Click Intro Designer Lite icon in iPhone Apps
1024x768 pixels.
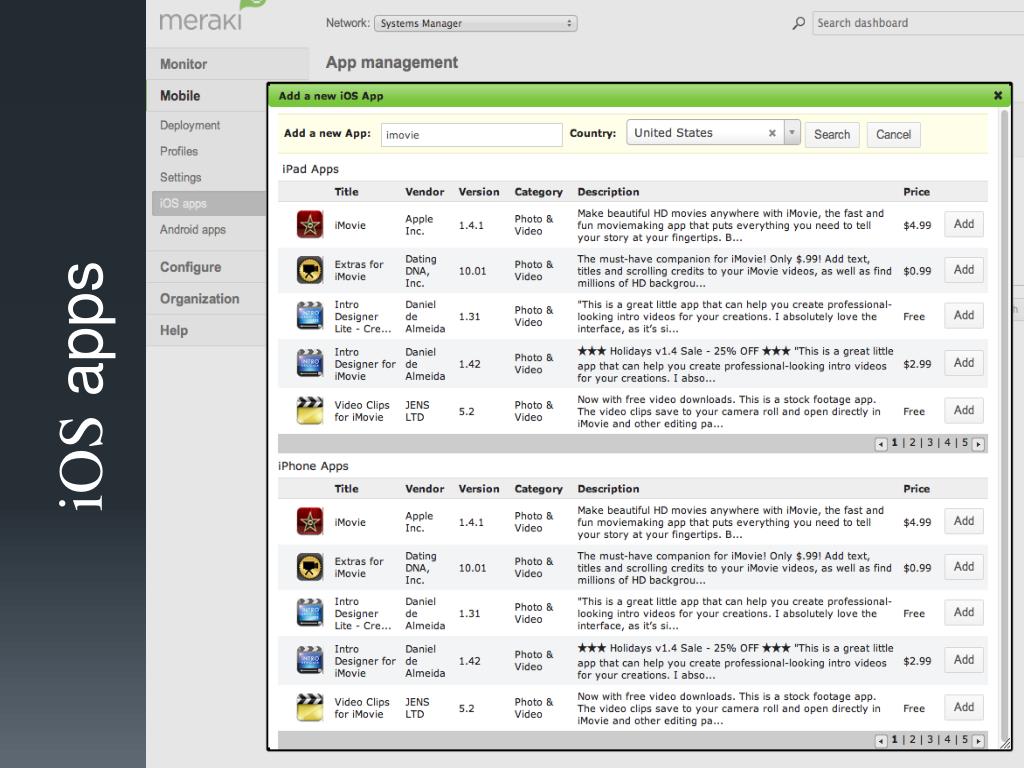[310, 613]
